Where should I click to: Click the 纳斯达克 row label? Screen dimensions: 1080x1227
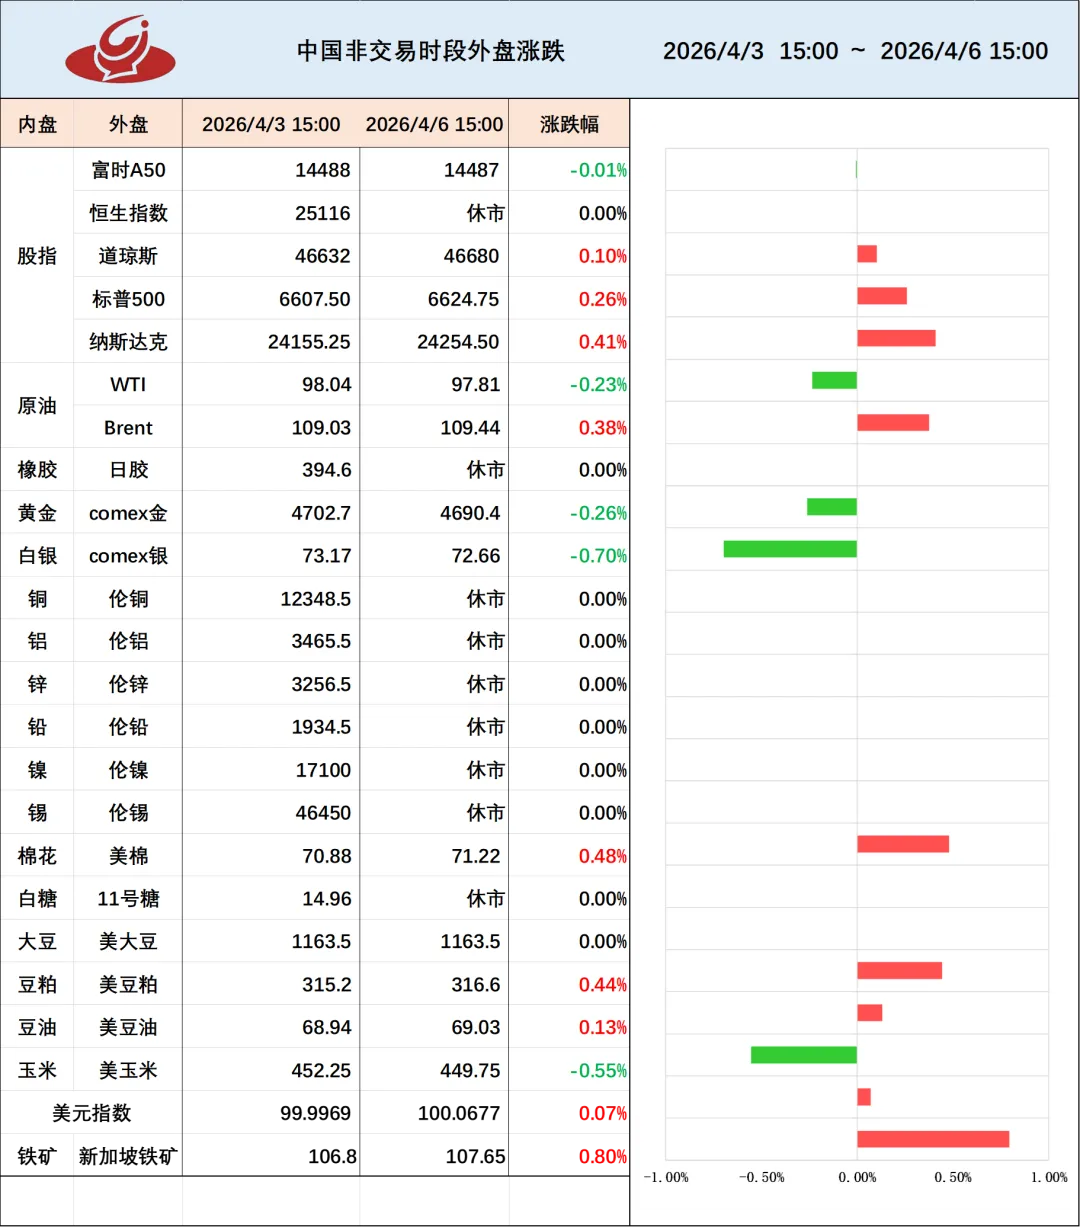(128, 342)
